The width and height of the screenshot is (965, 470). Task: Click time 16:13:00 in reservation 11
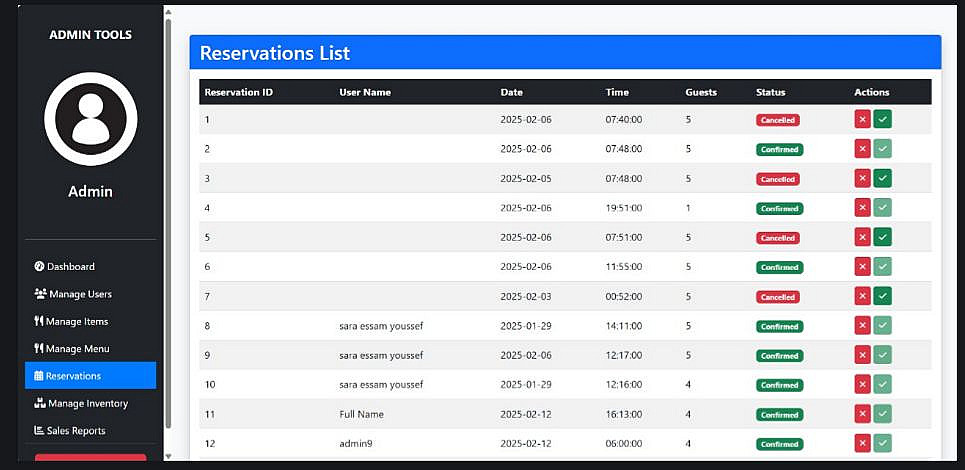pos(623,415)
